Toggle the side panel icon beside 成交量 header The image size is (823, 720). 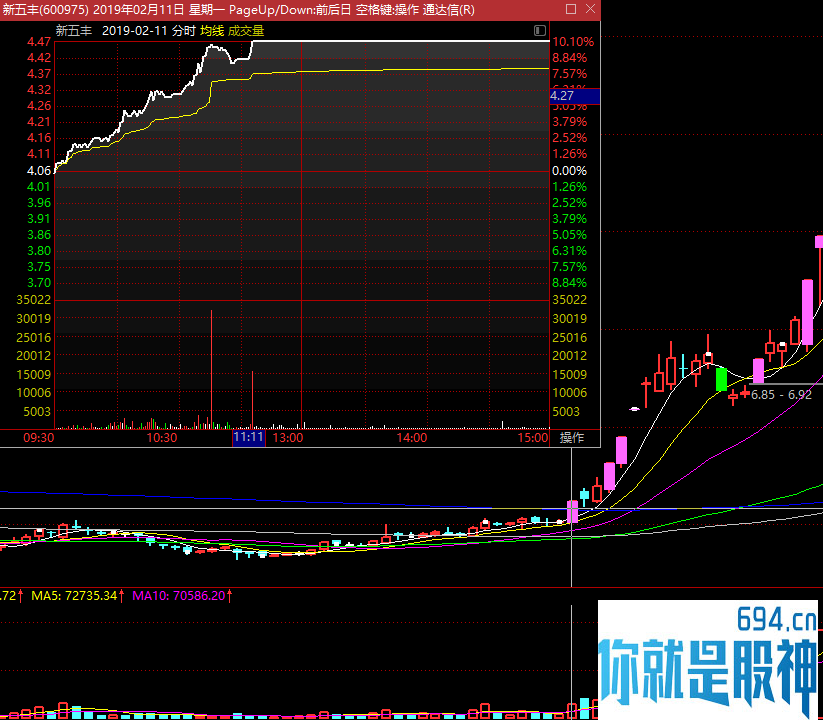point(540,30)
